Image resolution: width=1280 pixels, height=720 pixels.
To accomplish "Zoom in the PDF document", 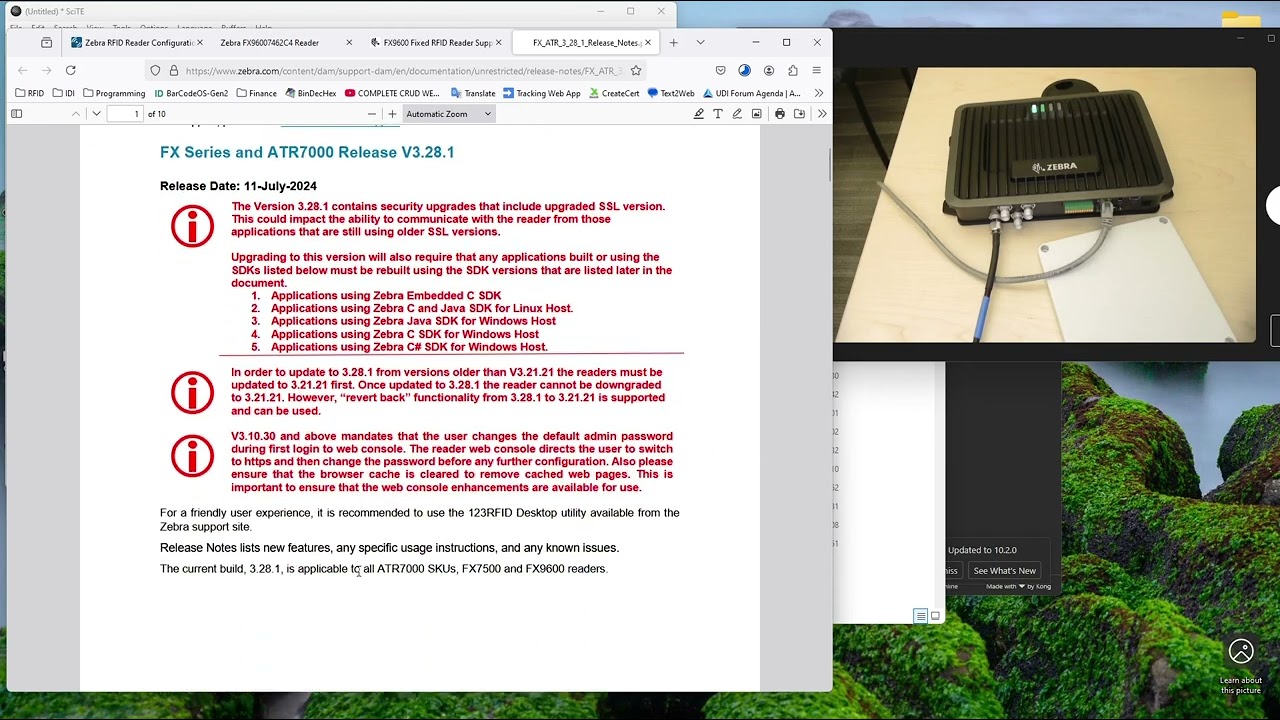I will (x=392, y=114).
